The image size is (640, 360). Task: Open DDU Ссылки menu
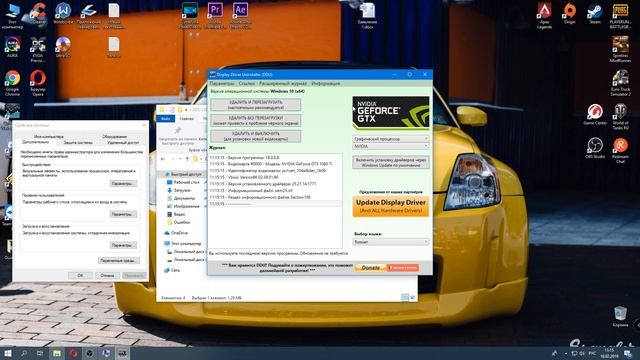[x=247, y=83]
